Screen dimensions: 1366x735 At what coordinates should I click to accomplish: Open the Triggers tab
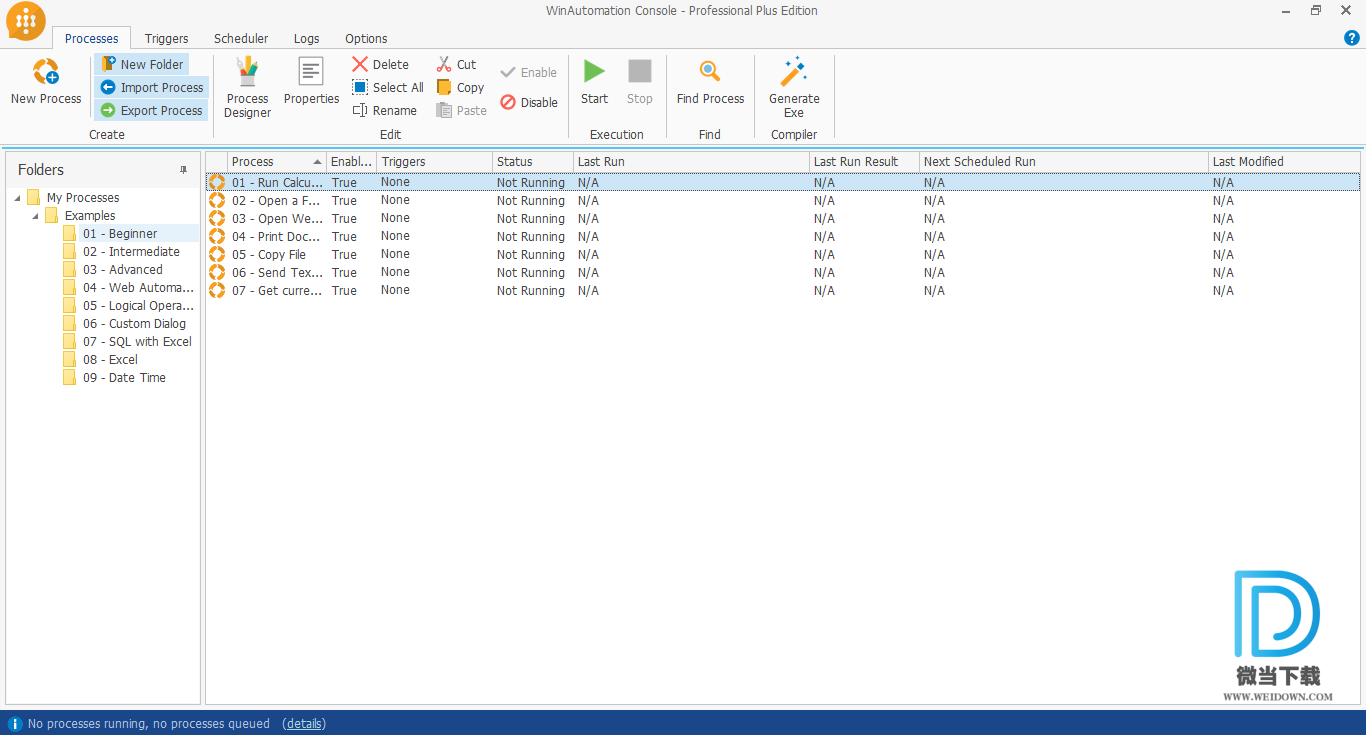point(166,38)
